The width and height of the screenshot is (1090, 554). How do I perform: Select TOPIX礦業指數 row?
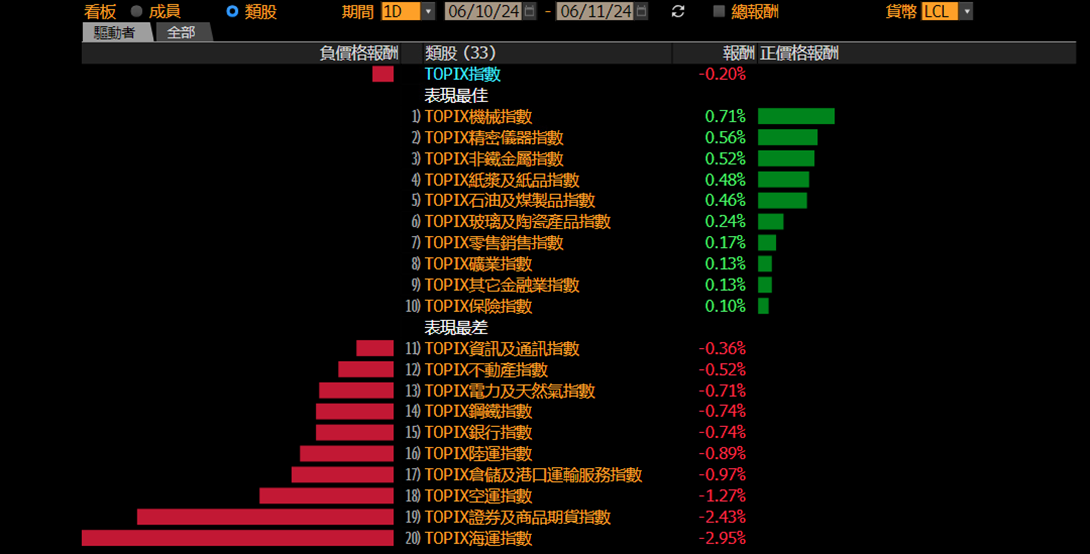[478, 263]
